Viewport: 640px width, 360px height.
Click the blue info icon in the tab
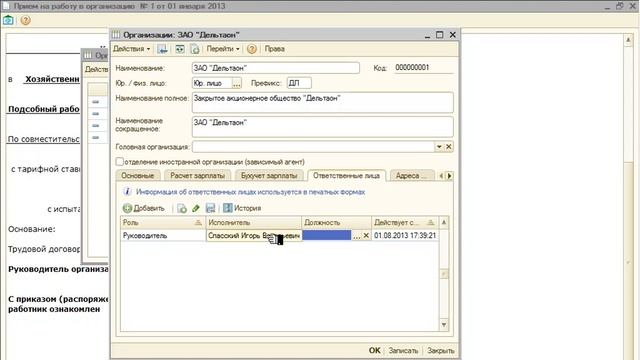pyautogui.click(x=127, y=191)
